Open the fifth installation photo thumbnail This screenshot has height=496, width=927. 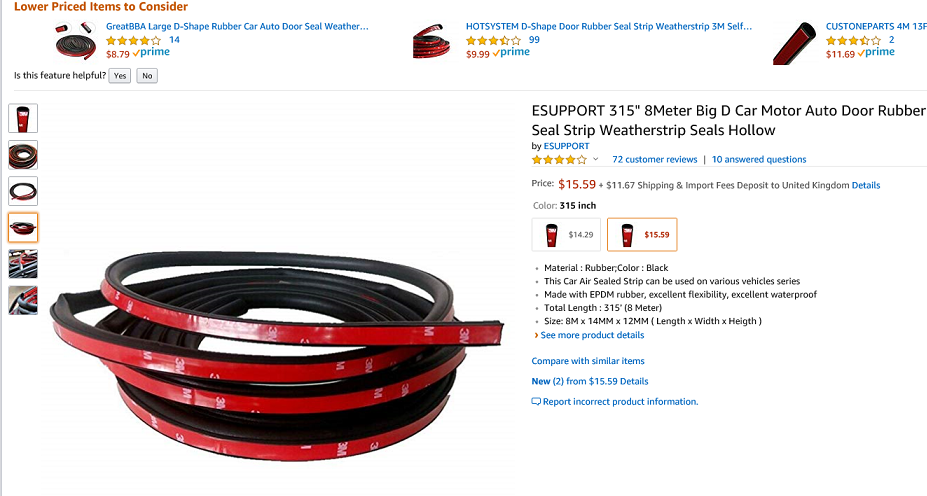[23, 264]
